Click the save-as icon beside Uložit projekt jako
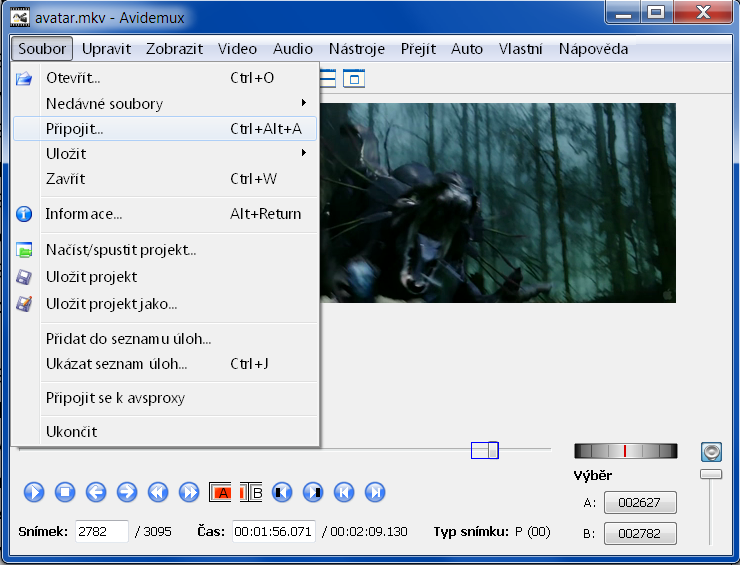Viewport: 740px width, 565px height. (x=24, y=304)
